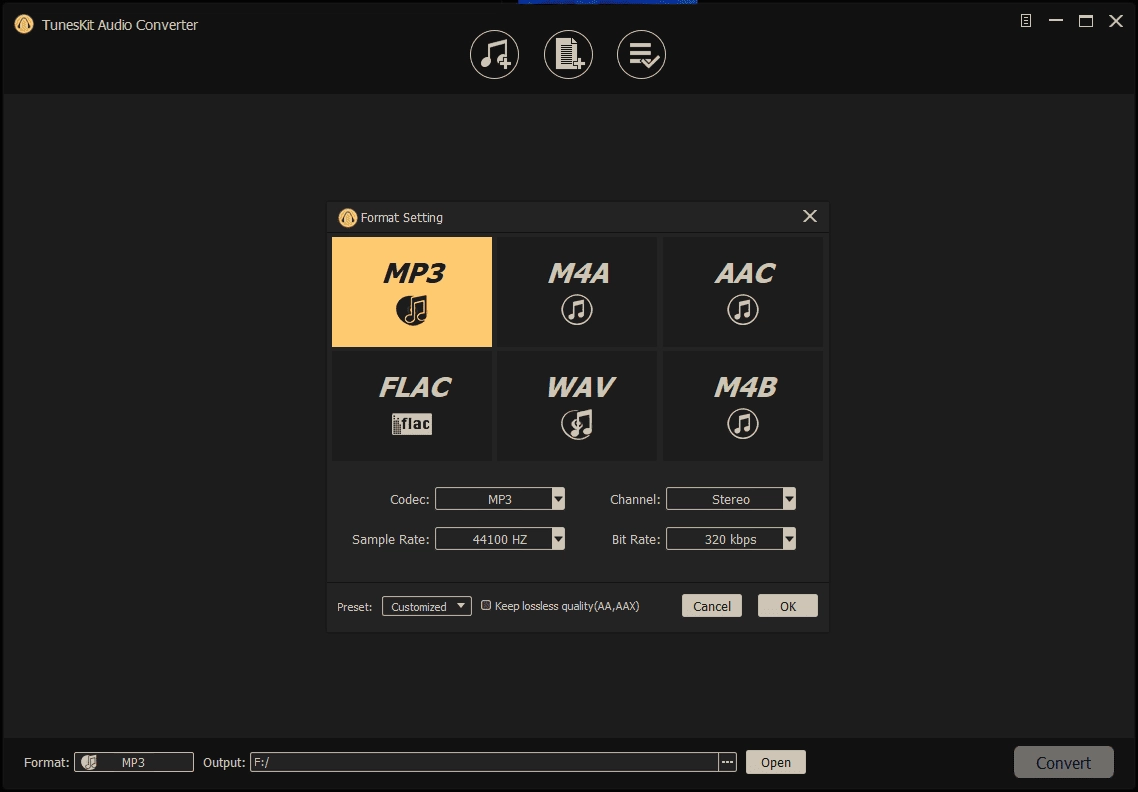Select the M4B format tile
This screenshot has height=792, width=1138.
click(x=742, y=406)
